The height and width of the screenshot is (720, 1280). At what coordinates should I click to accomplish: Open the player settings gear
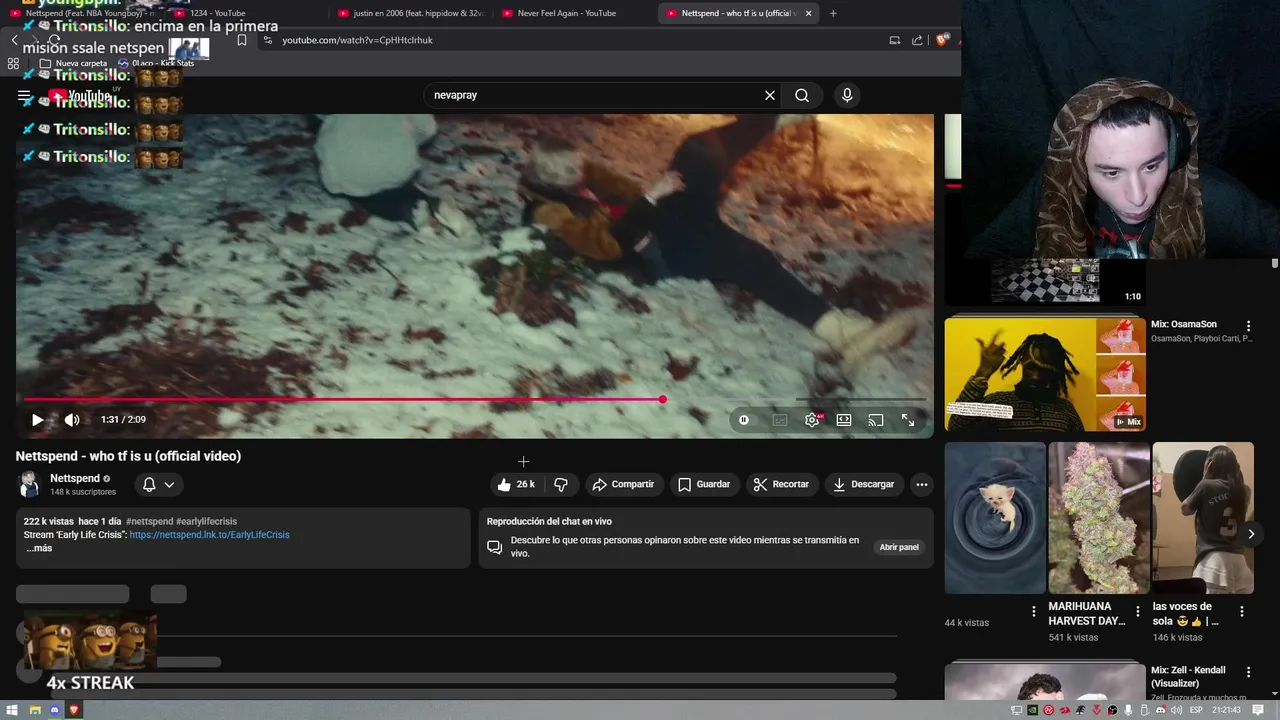click(812, 420)
